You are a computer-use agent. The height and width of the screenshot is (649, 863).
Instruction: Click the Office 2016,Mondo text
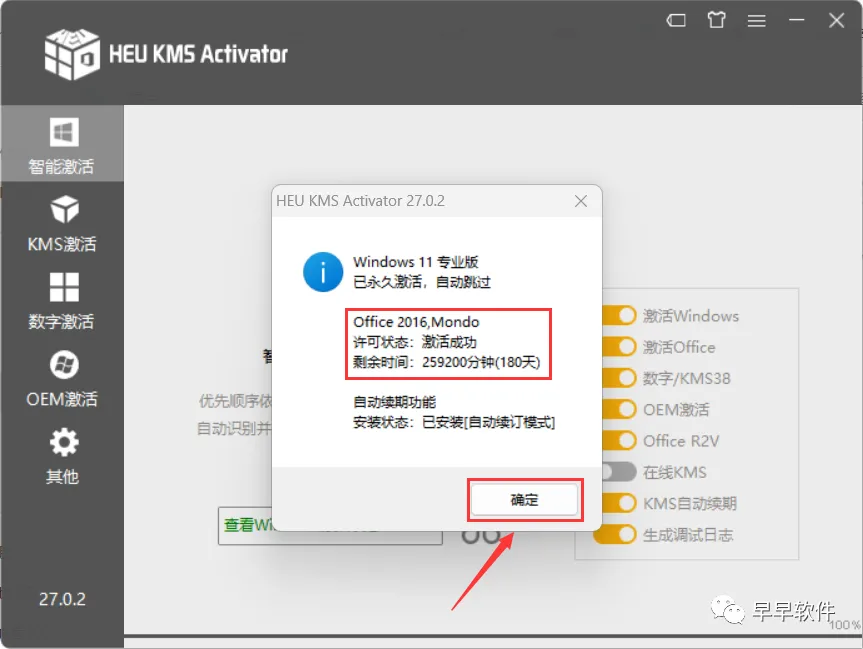click(x=416, y=322)
